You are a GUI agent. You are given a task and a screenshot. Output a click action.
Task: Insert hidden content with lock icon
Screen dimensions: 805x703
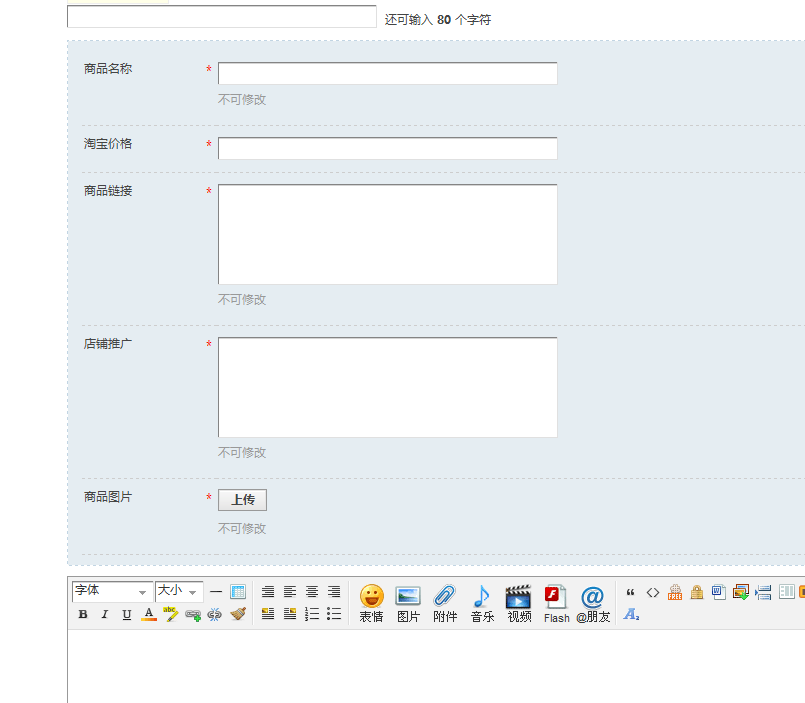697,592
